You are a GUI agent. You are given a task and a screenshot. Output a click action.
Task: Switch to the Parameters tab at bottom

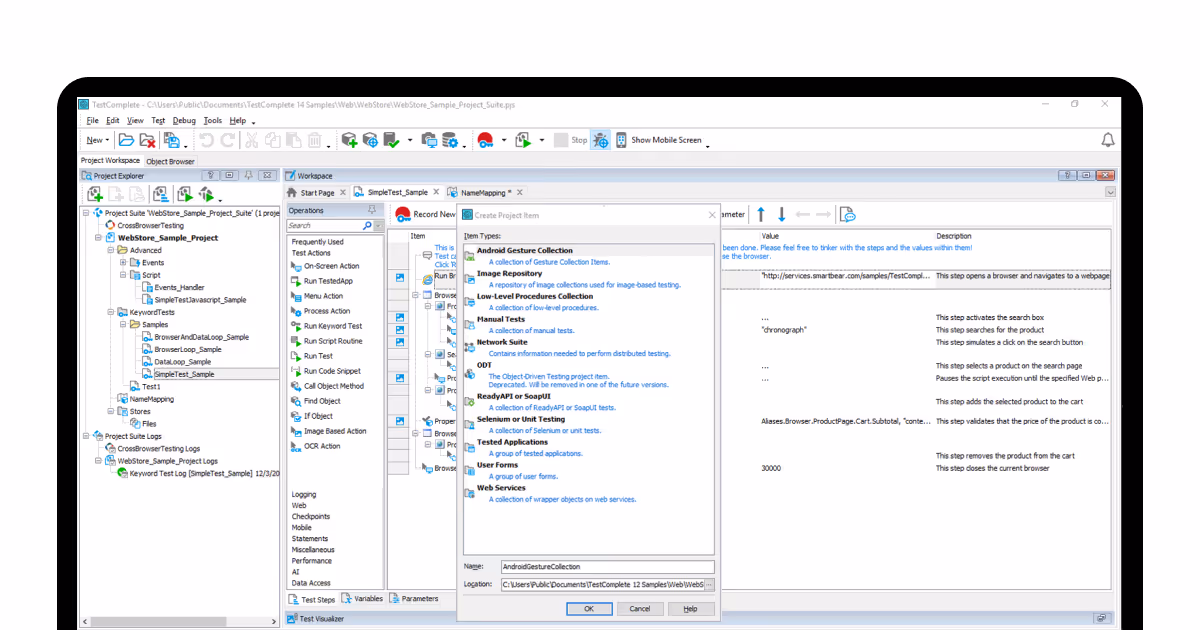click(x=414, y=599)
